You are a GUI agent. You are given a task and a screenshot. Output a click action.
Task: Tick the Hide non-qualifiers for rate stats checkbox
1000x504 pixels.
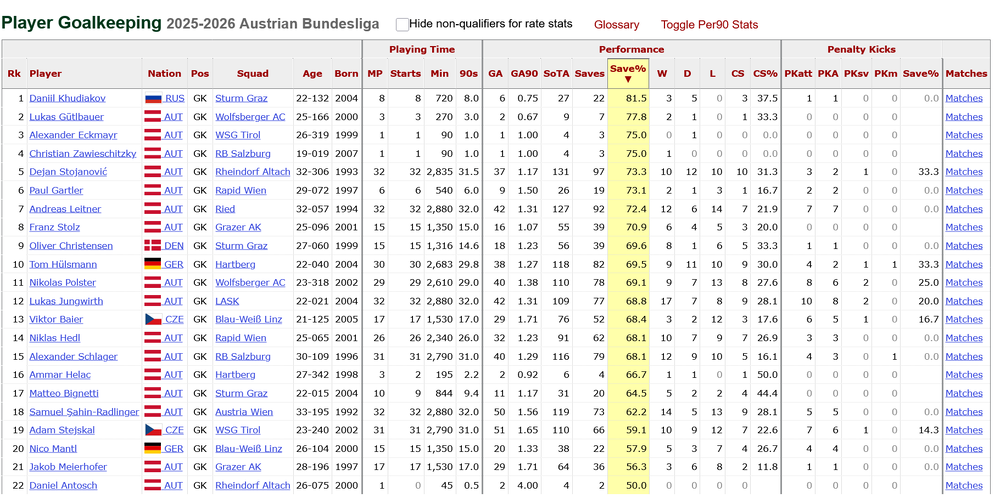pyautogui.click(x=402, y=24)
